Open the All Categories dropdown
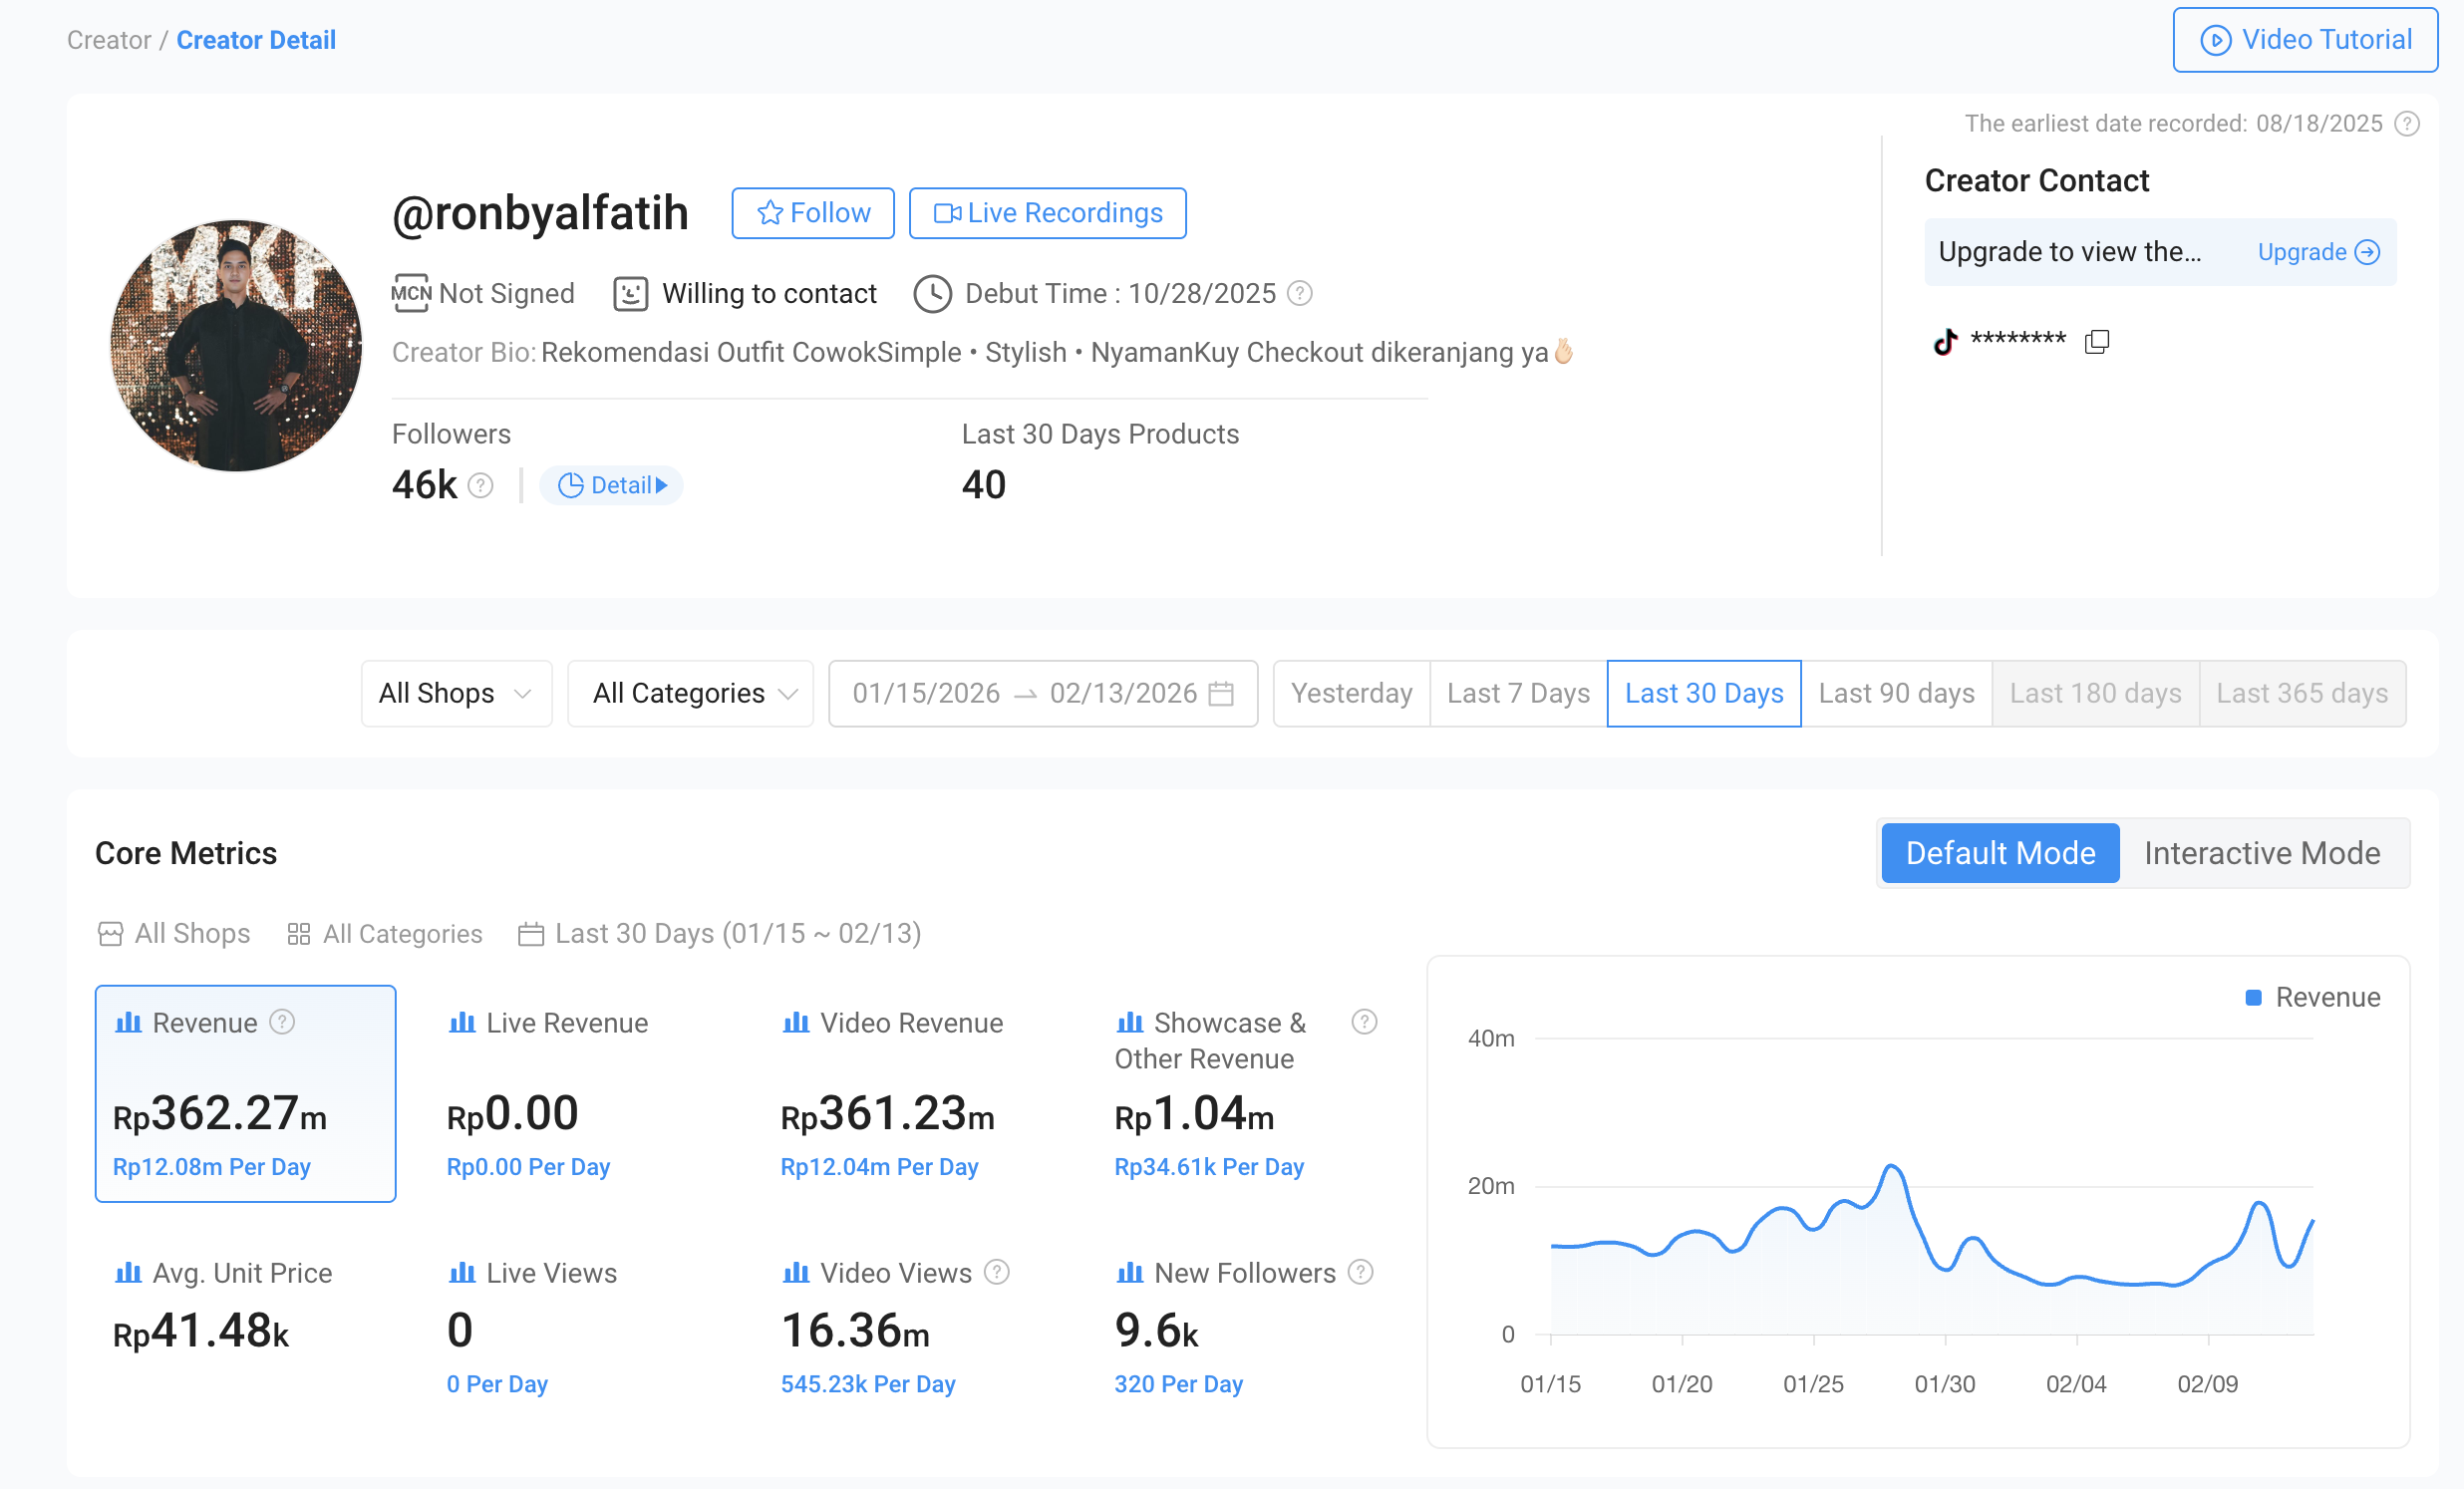The image size is (2464, 1489). point(689,692)
